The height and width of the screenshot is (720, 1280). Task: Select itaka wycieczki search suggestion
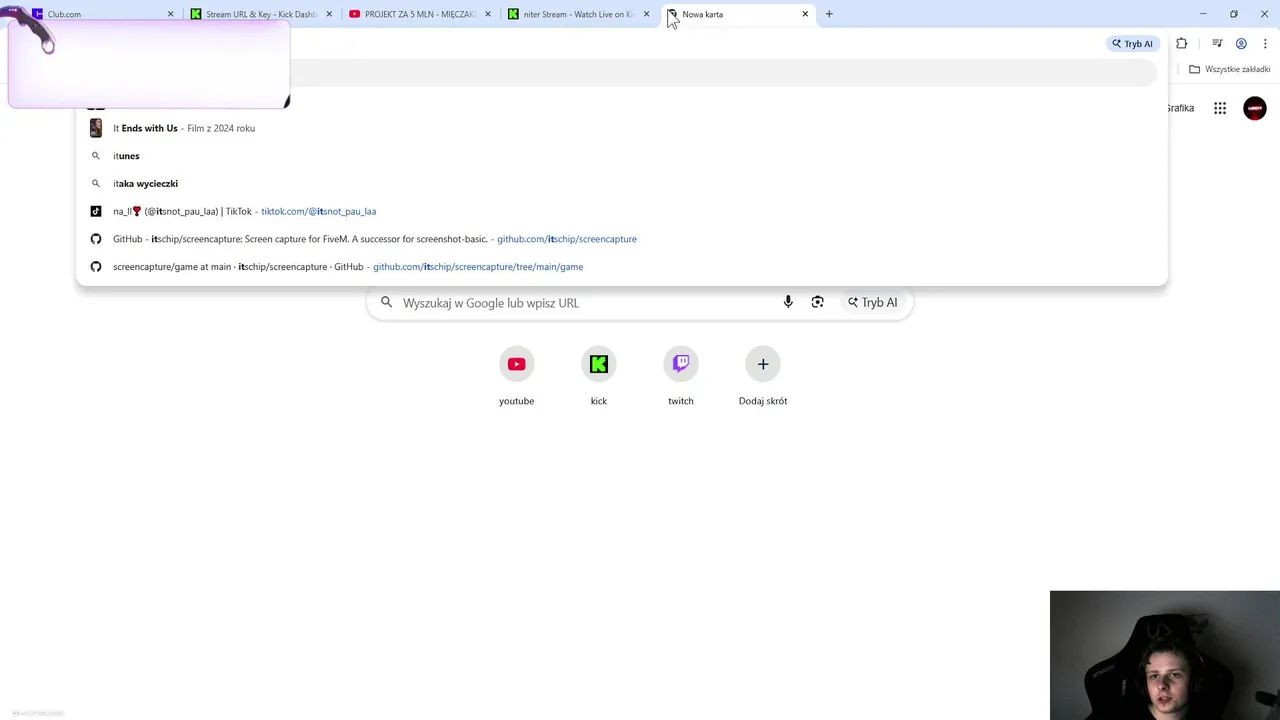click(x=621, y=184)
